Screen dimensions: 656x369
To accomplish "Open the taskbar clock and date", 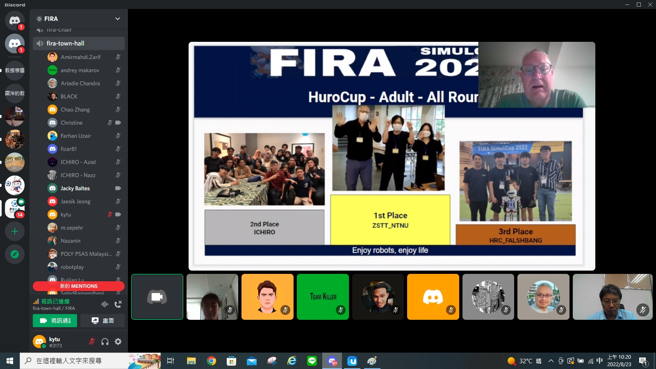I will [619, 361].
